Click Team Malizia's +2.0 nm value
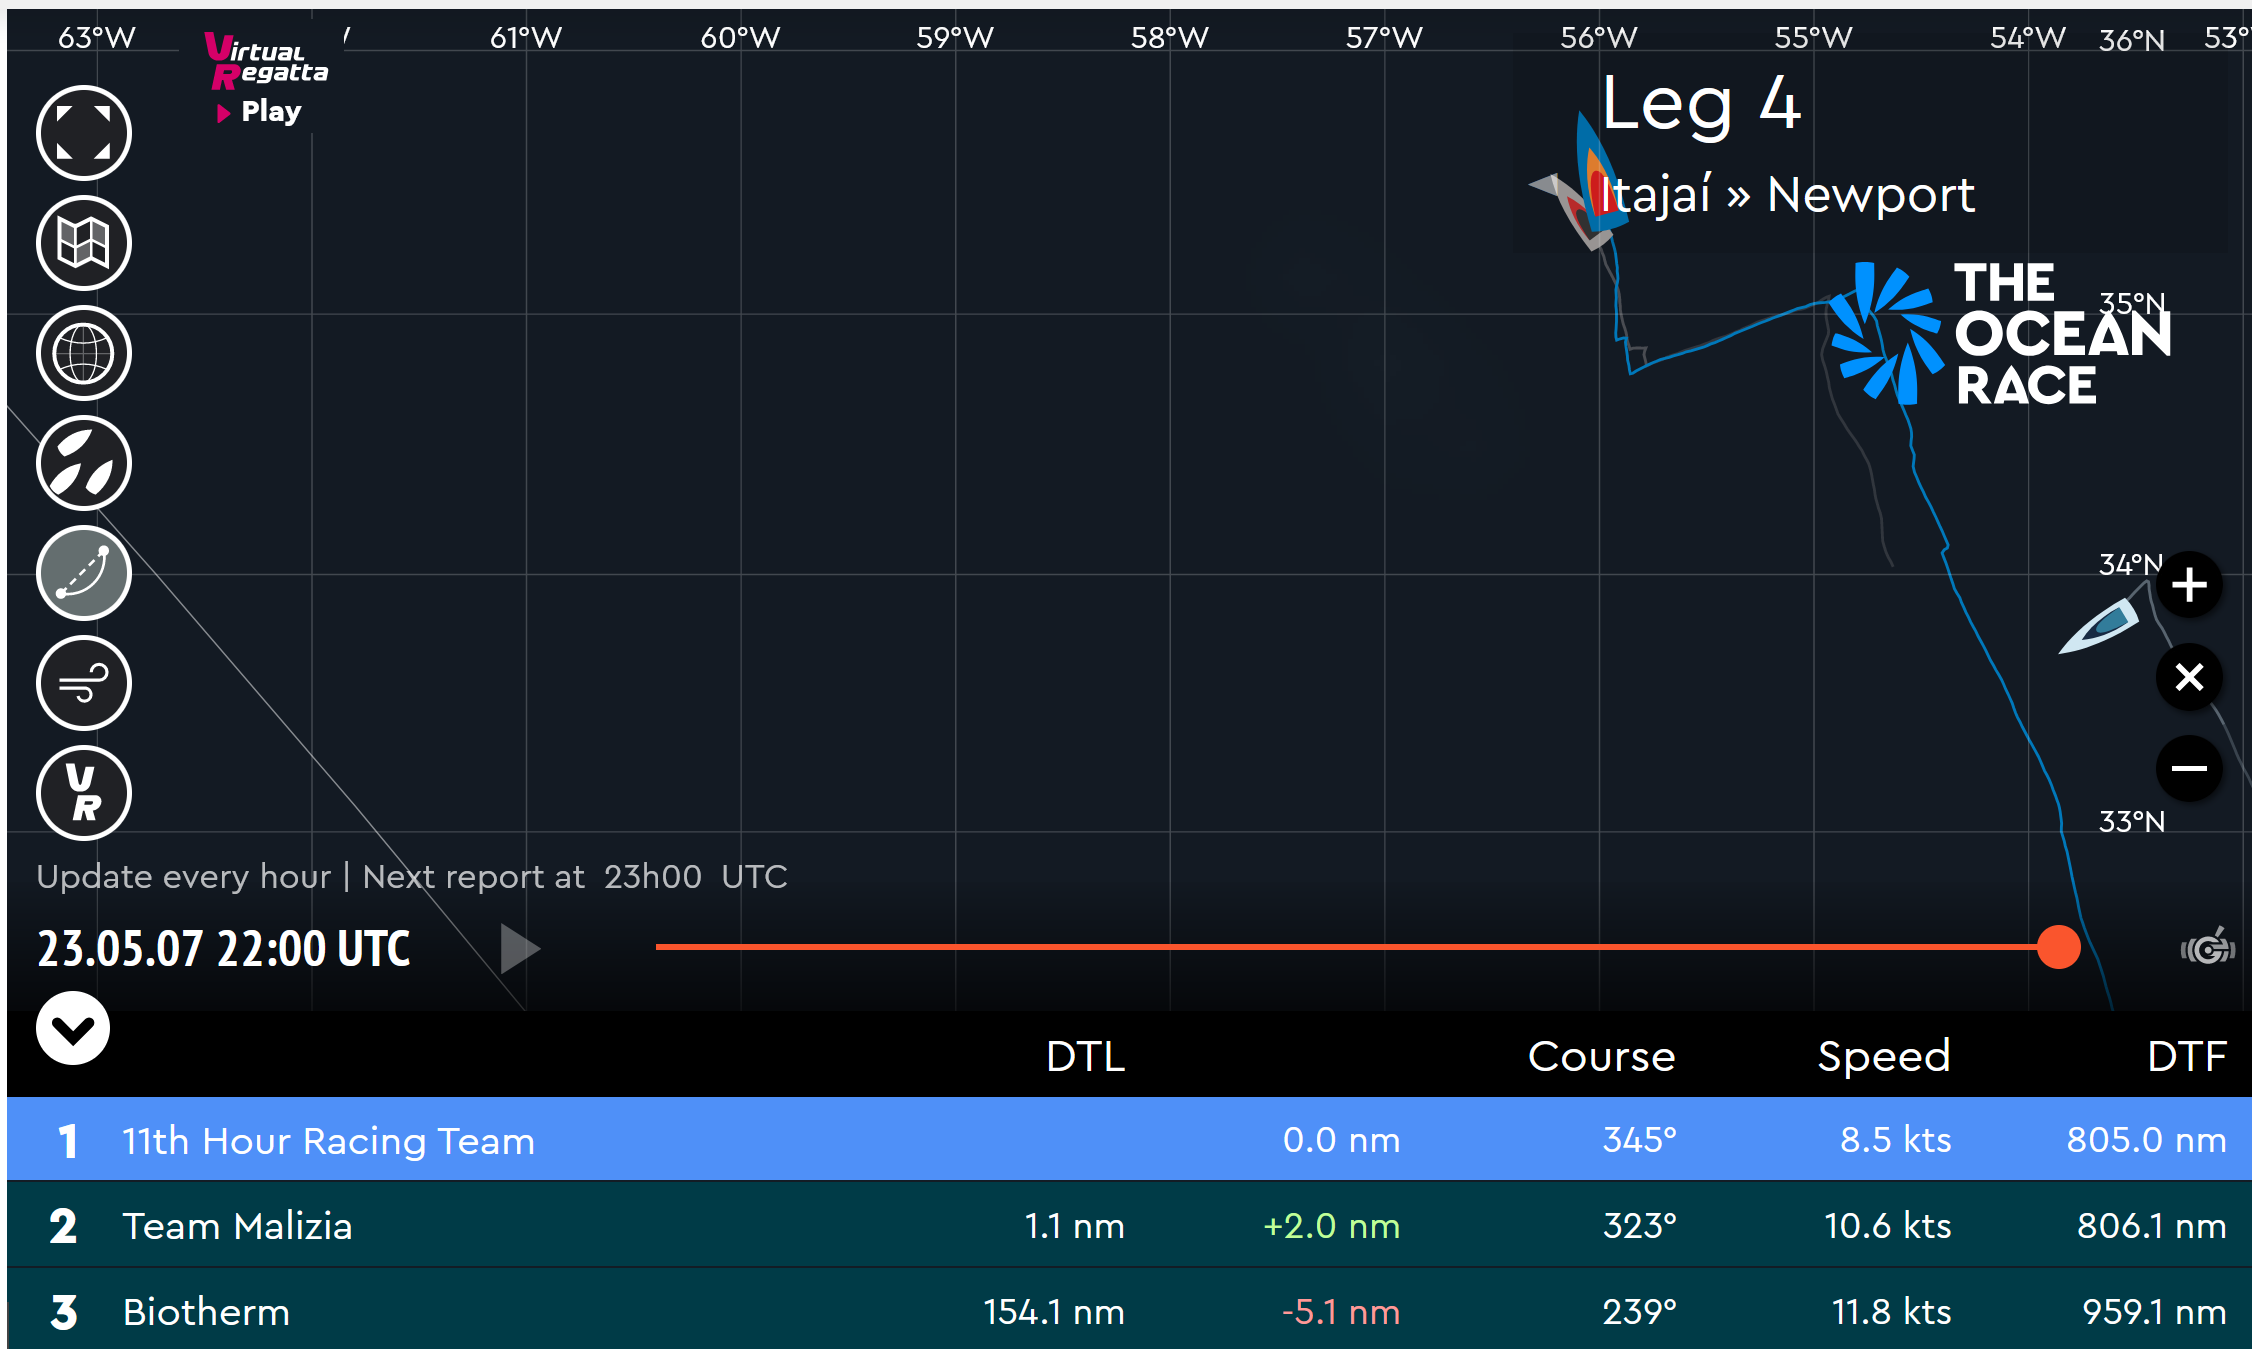 pyautogui.click(x=1331, y=1226)
